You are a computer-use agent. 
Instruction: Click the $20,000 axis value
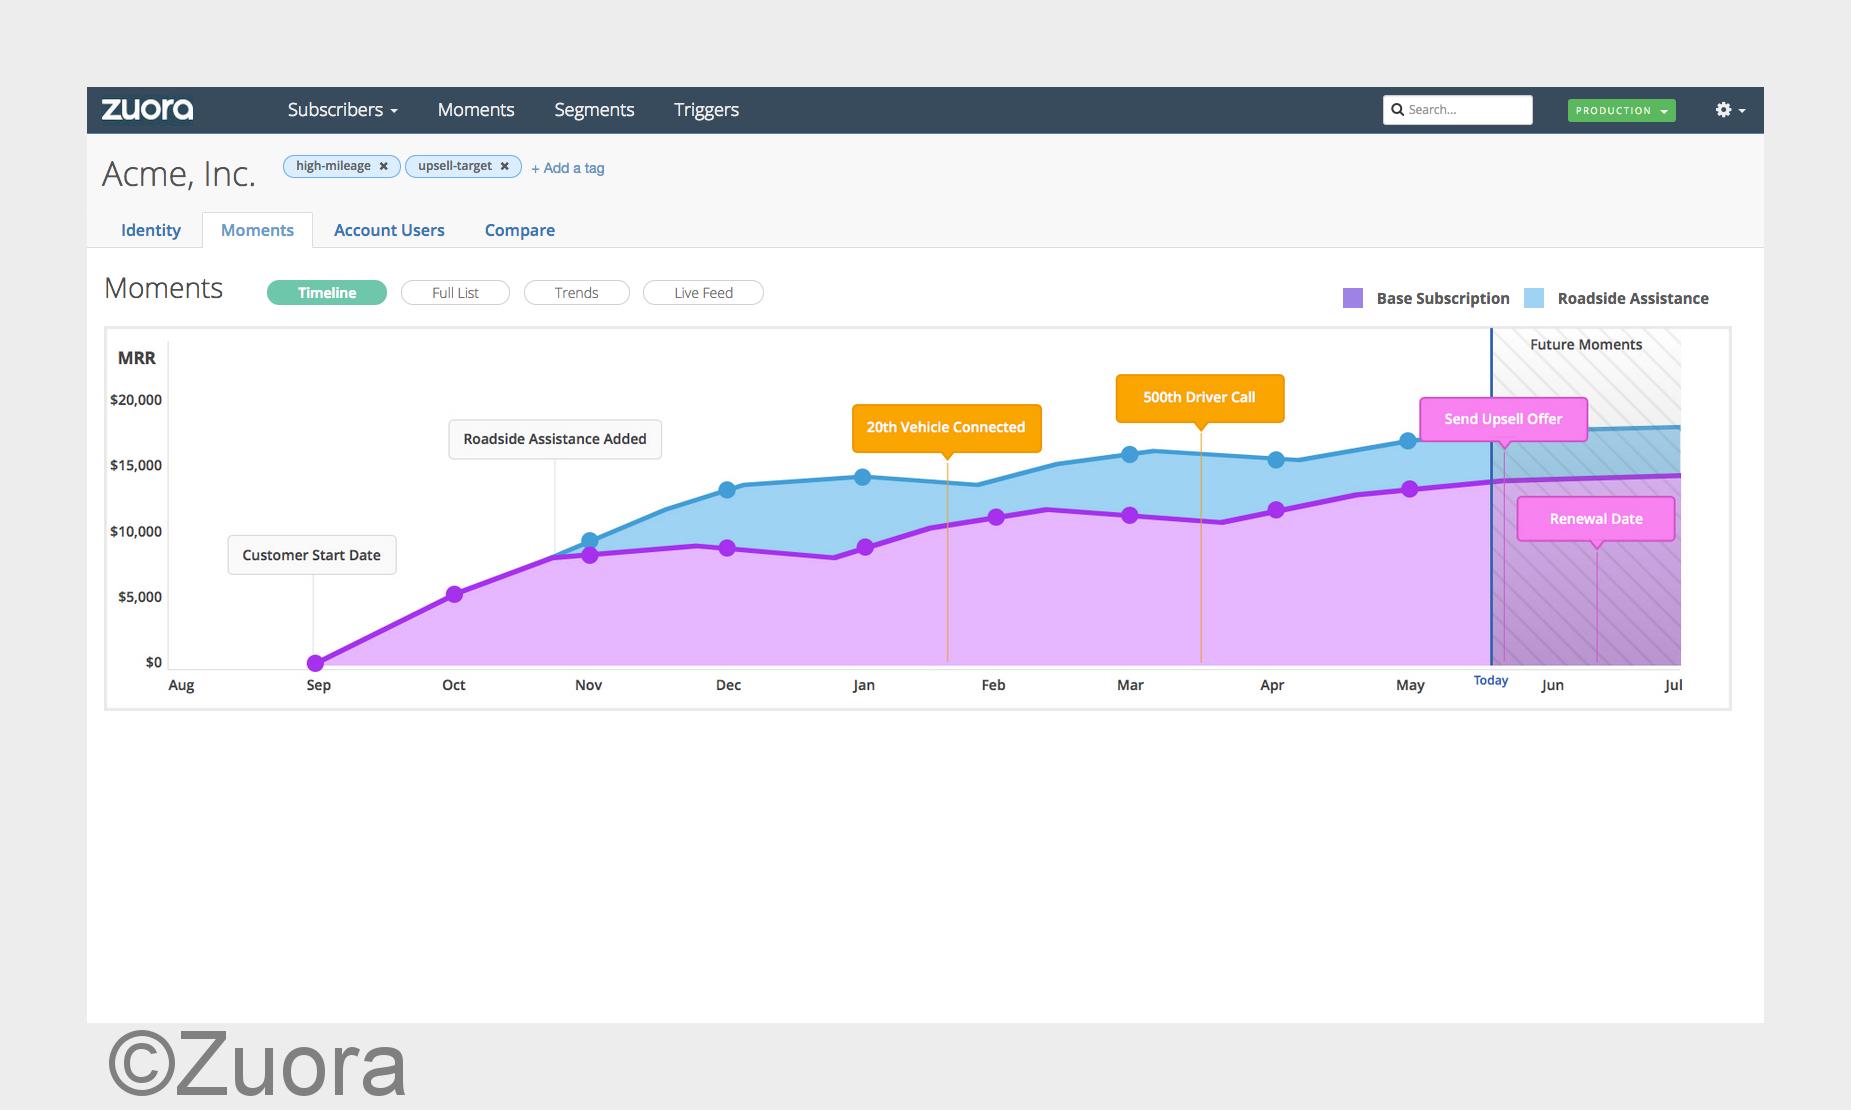tap(136, 400)
